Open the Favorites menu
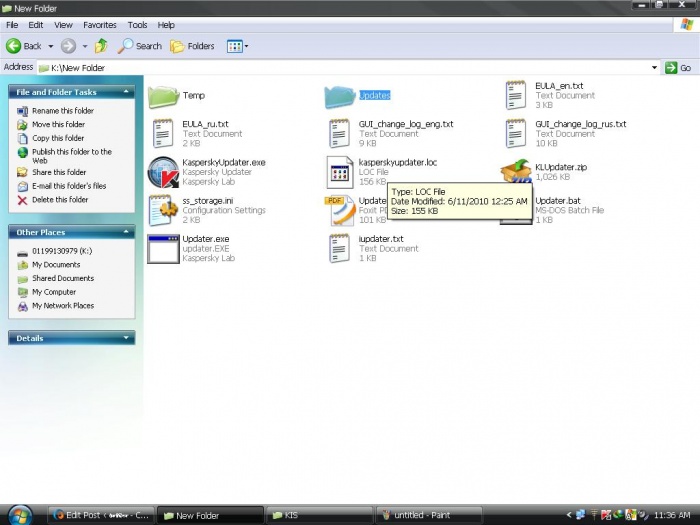Screen dimensions: 700x525 coord(100,25)
